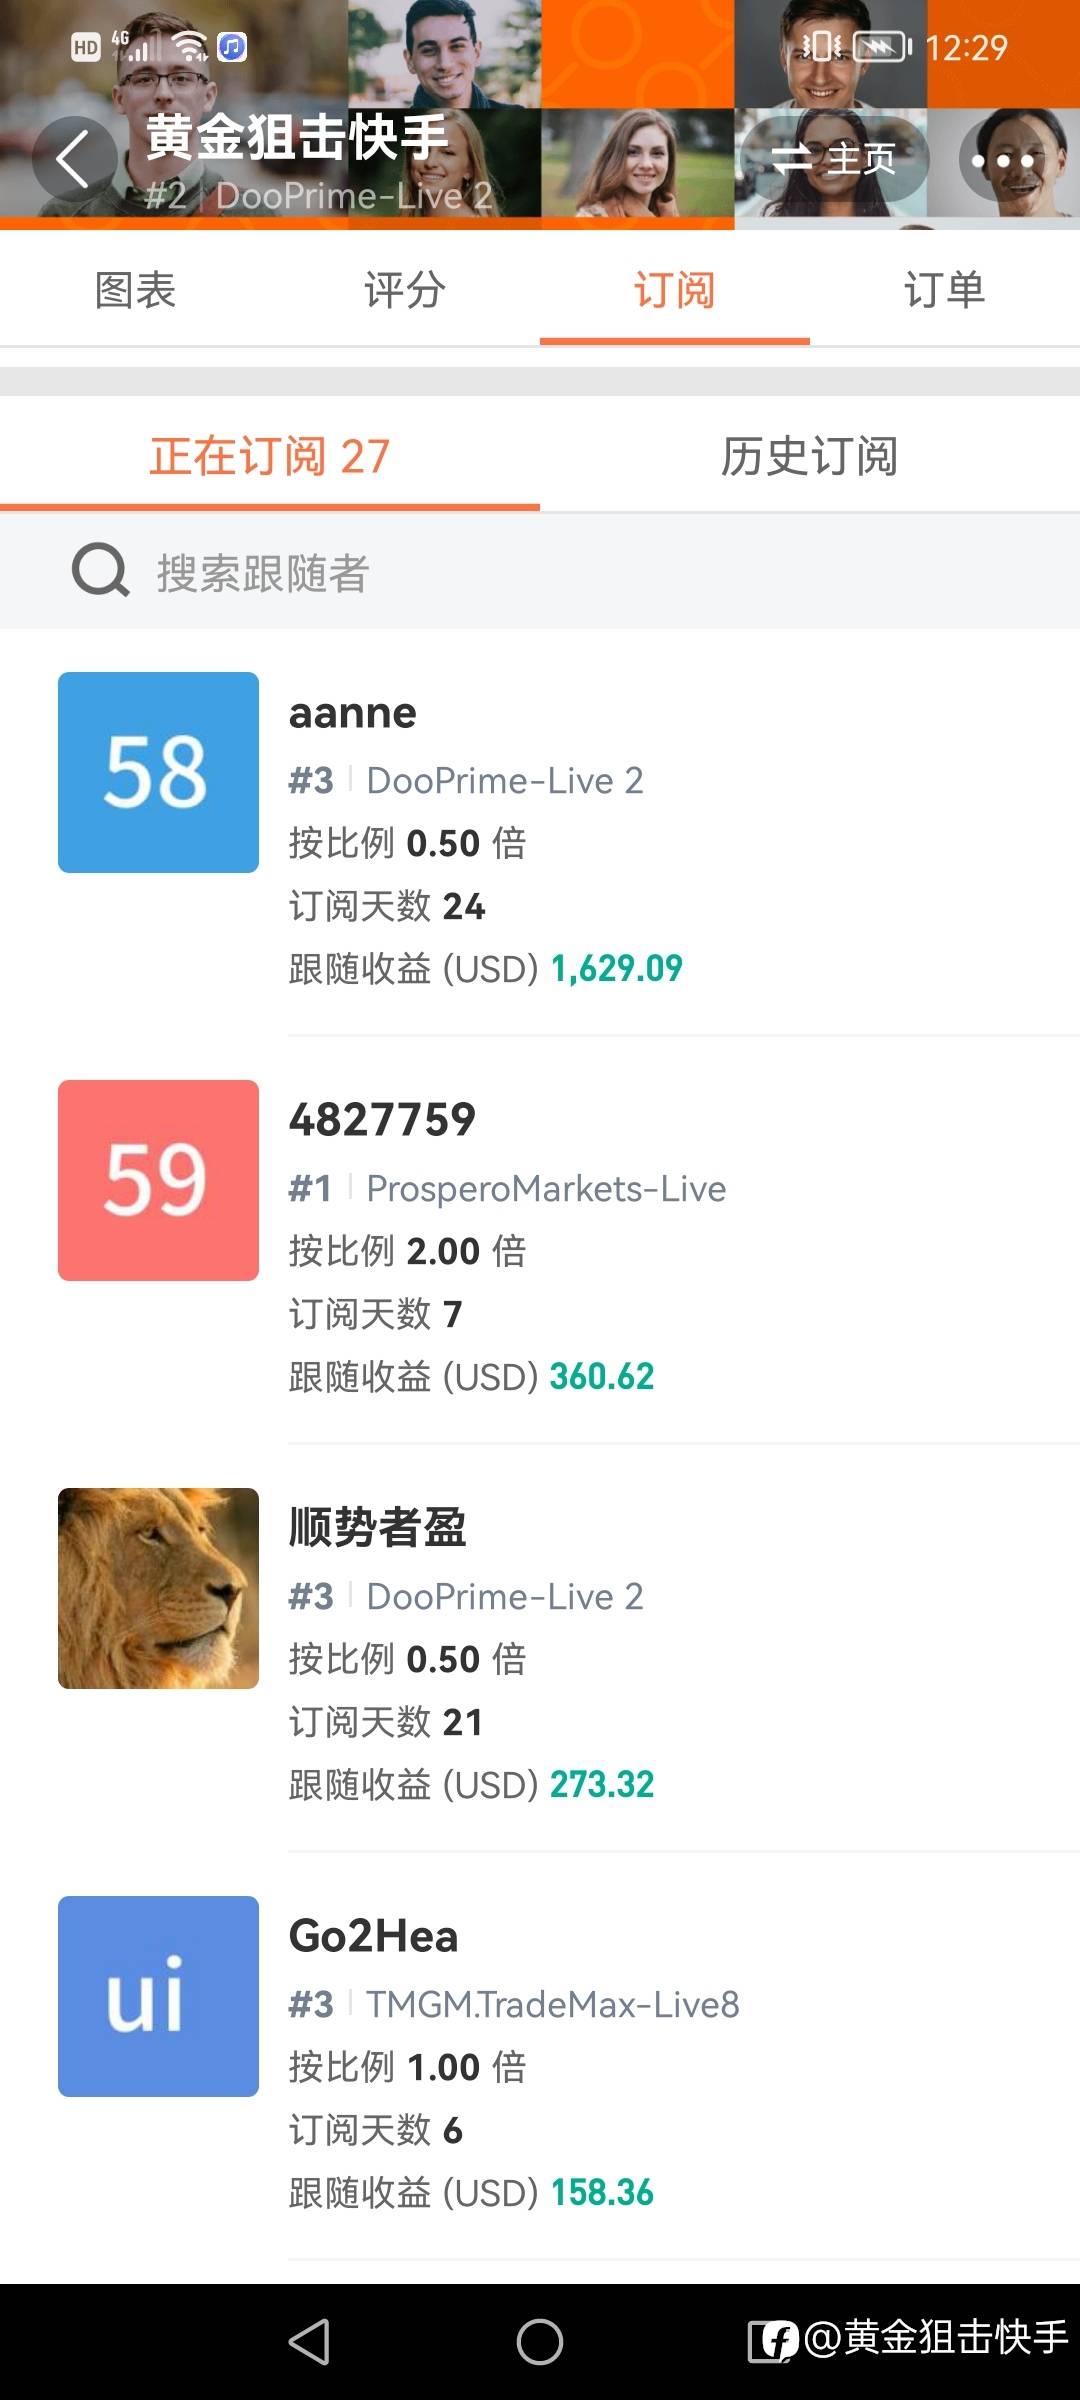
Task: Open follower aanne's profile name
Action: pyautogui.click(x=353, y=713)
